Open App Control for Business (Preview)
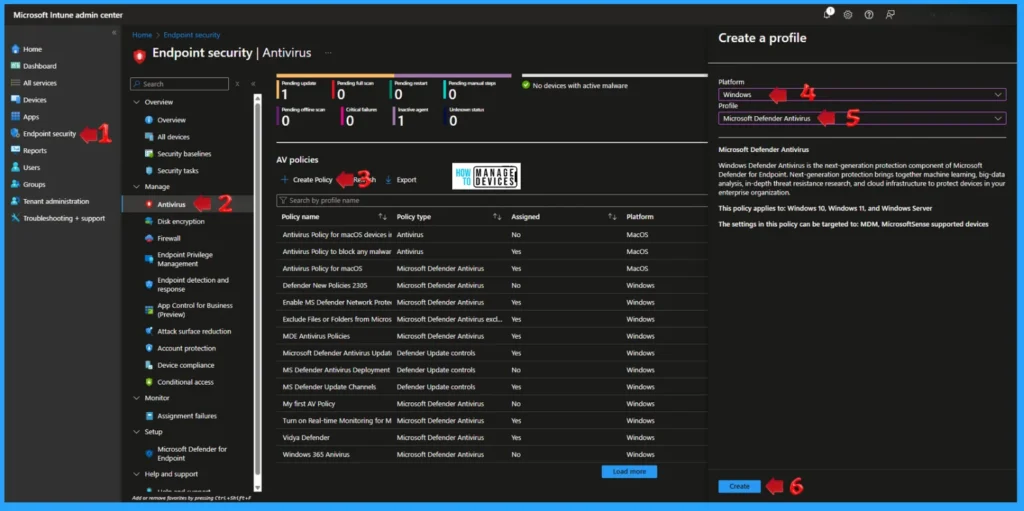Image resolution: width=1024 pixels, height=511 pixels. click(x=195, y=310)
